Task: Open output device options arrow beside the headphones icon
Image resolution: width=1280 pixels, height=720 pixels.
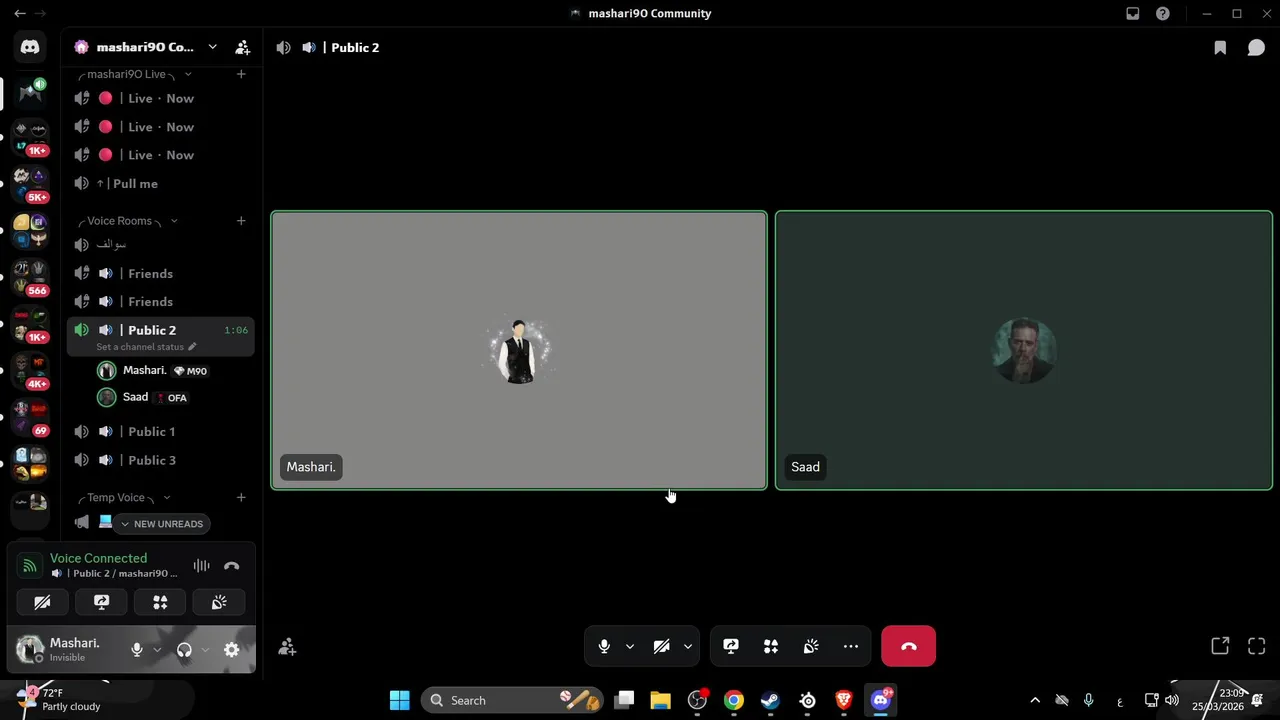Action: (x=205, y=650)
